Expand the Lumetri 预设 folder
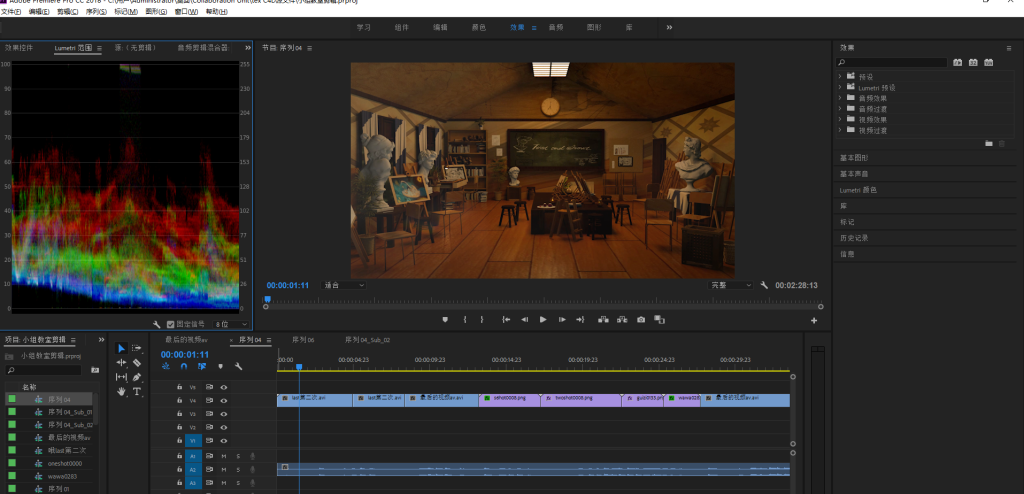Viewport: 1024px width, 494px height. point(840,87)
